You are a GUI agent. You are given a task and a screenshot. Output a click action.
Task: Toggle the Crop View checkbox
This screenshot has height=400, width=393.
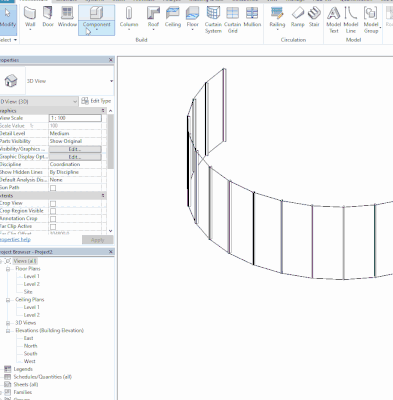pos(53,203)
